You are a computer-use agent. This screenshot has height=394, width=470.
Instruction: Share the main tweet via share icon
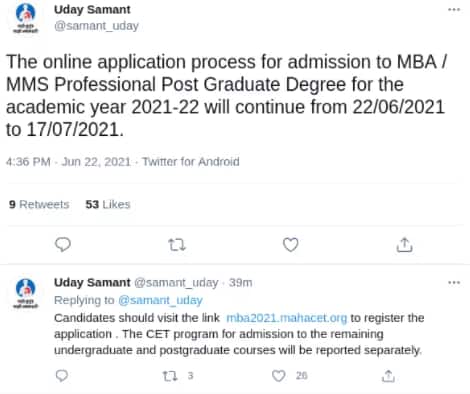[x=404, y=245]
